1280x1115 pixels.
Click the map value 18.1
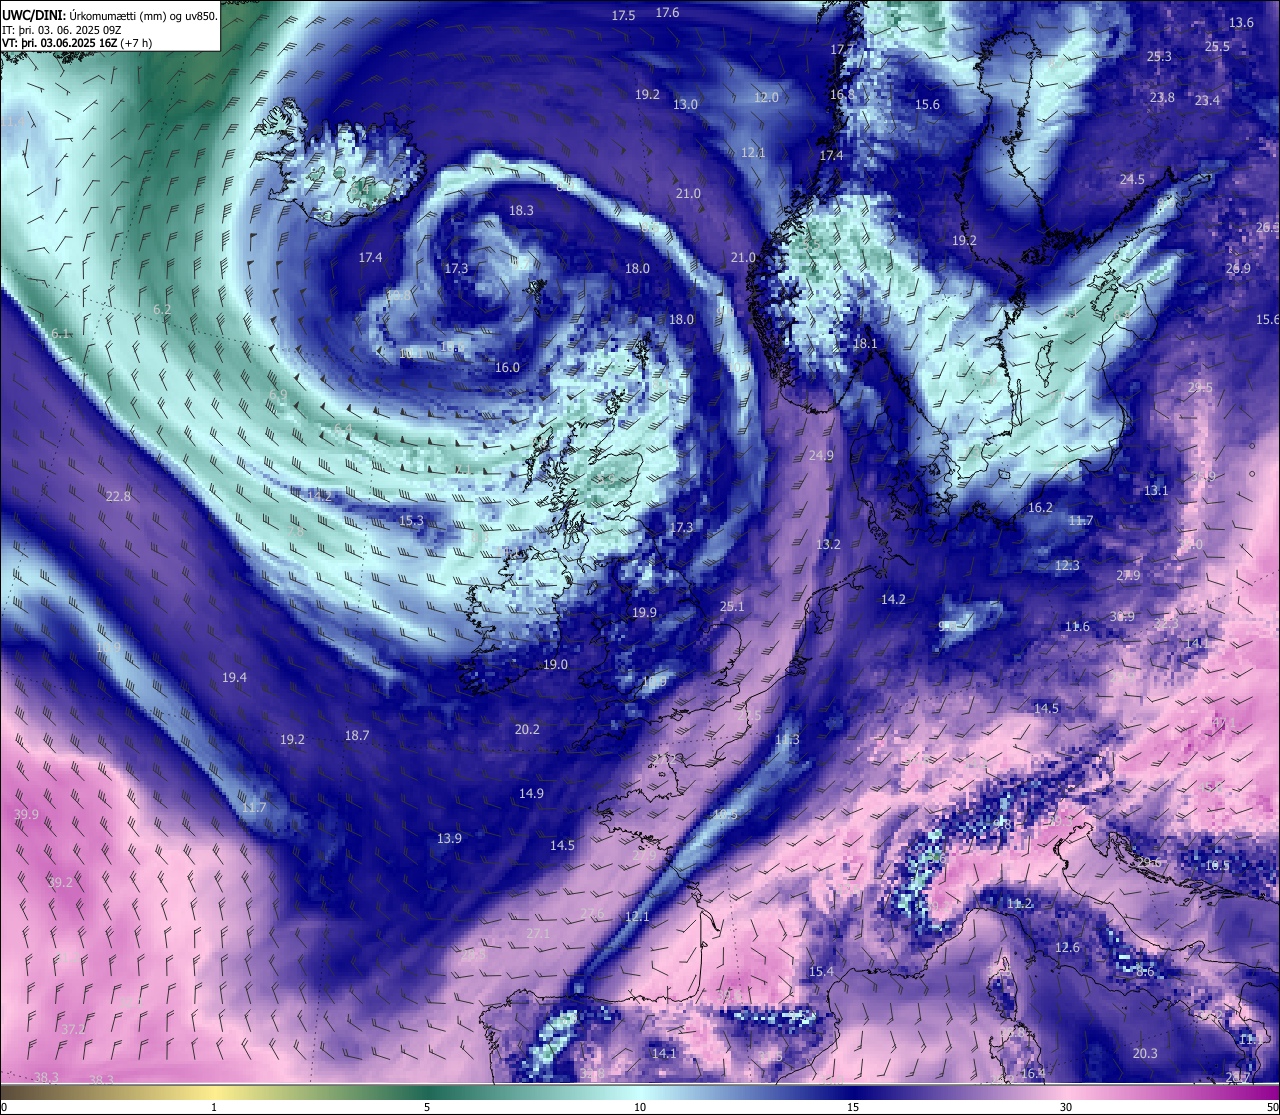(865, 344)
